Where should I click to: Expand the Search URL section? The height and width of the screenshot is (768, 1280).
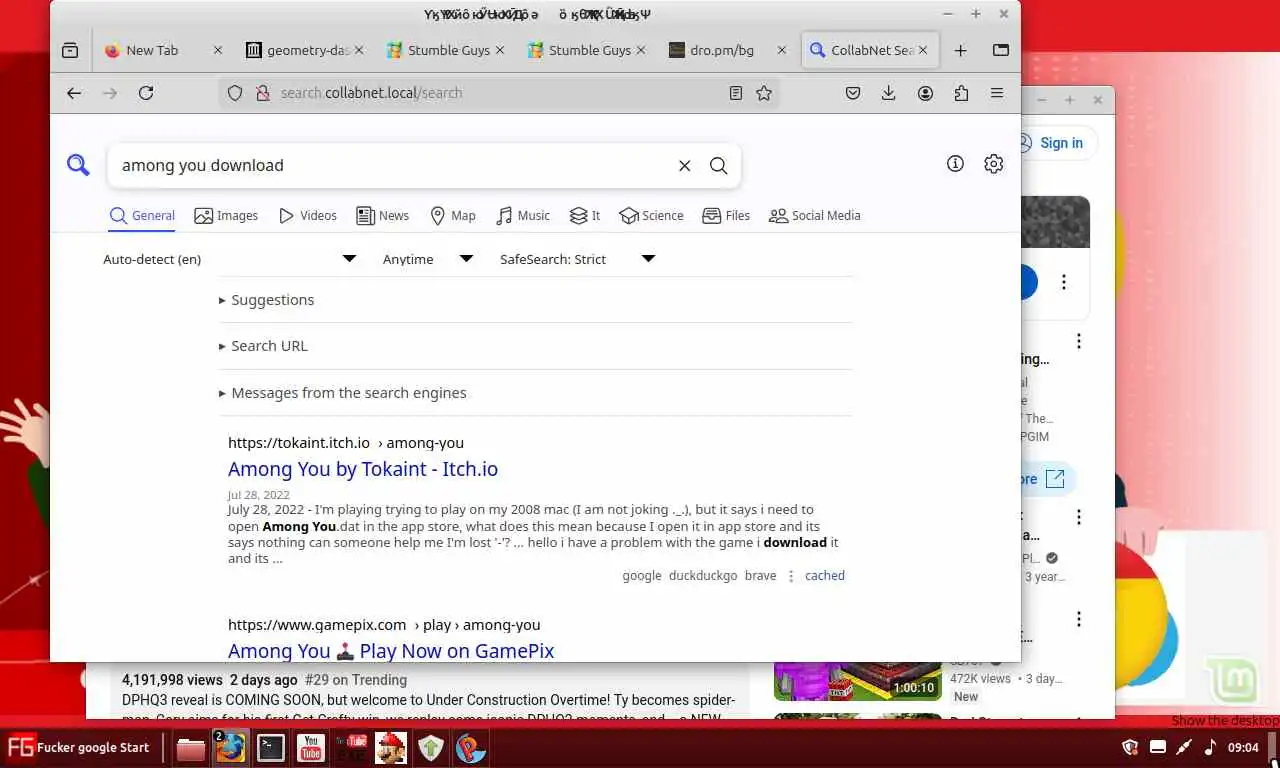[263, 346]
